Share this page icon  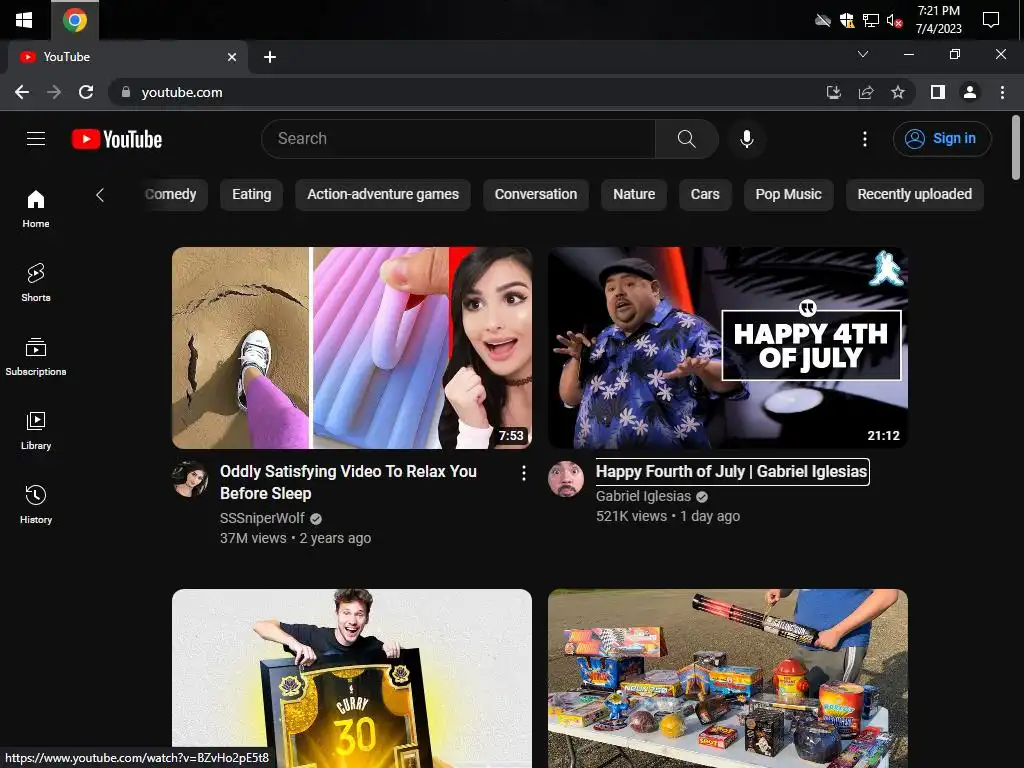[x=866, y=92]
